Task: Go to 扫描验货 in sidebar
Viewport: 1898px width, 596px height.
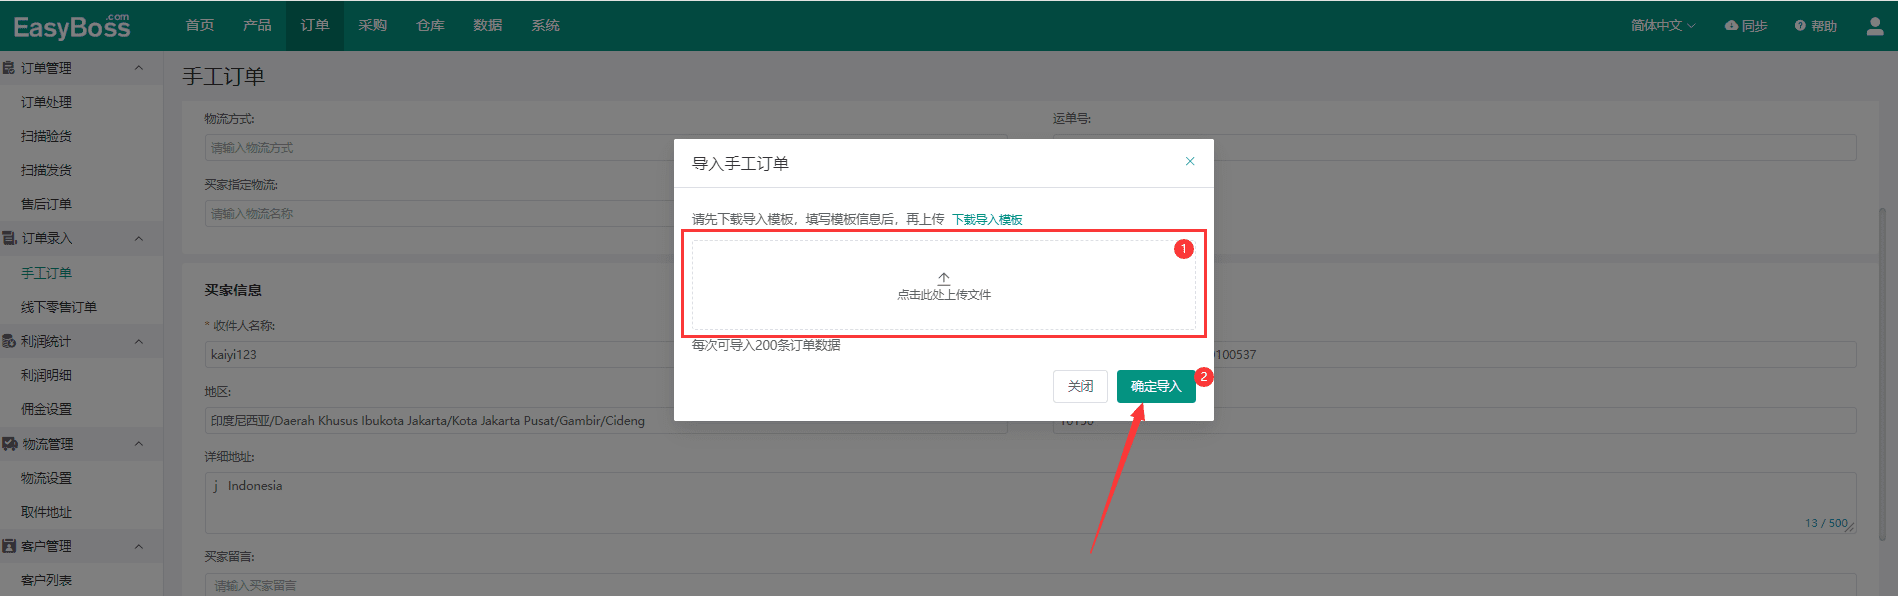Action: point(46,136)
